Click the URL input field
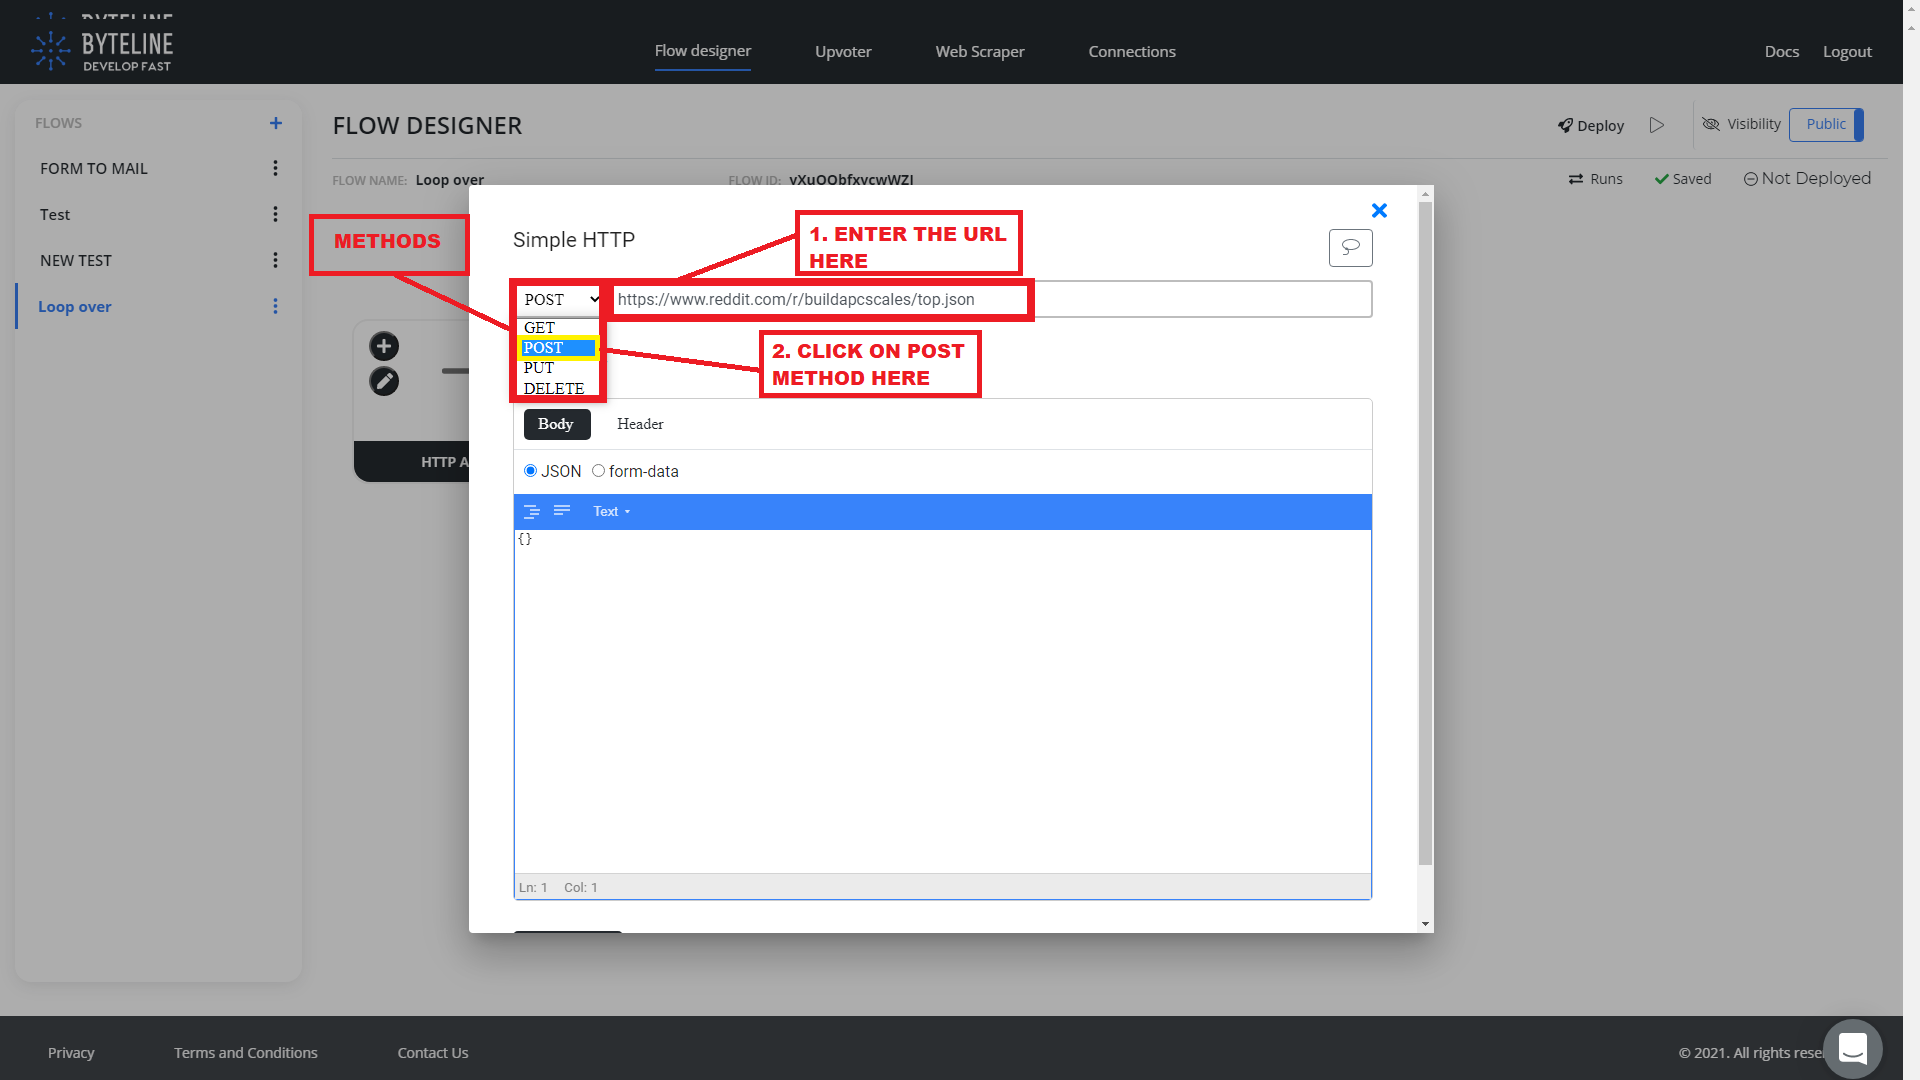Viewport: 1920px width, 1080px height. pos(992,299)
